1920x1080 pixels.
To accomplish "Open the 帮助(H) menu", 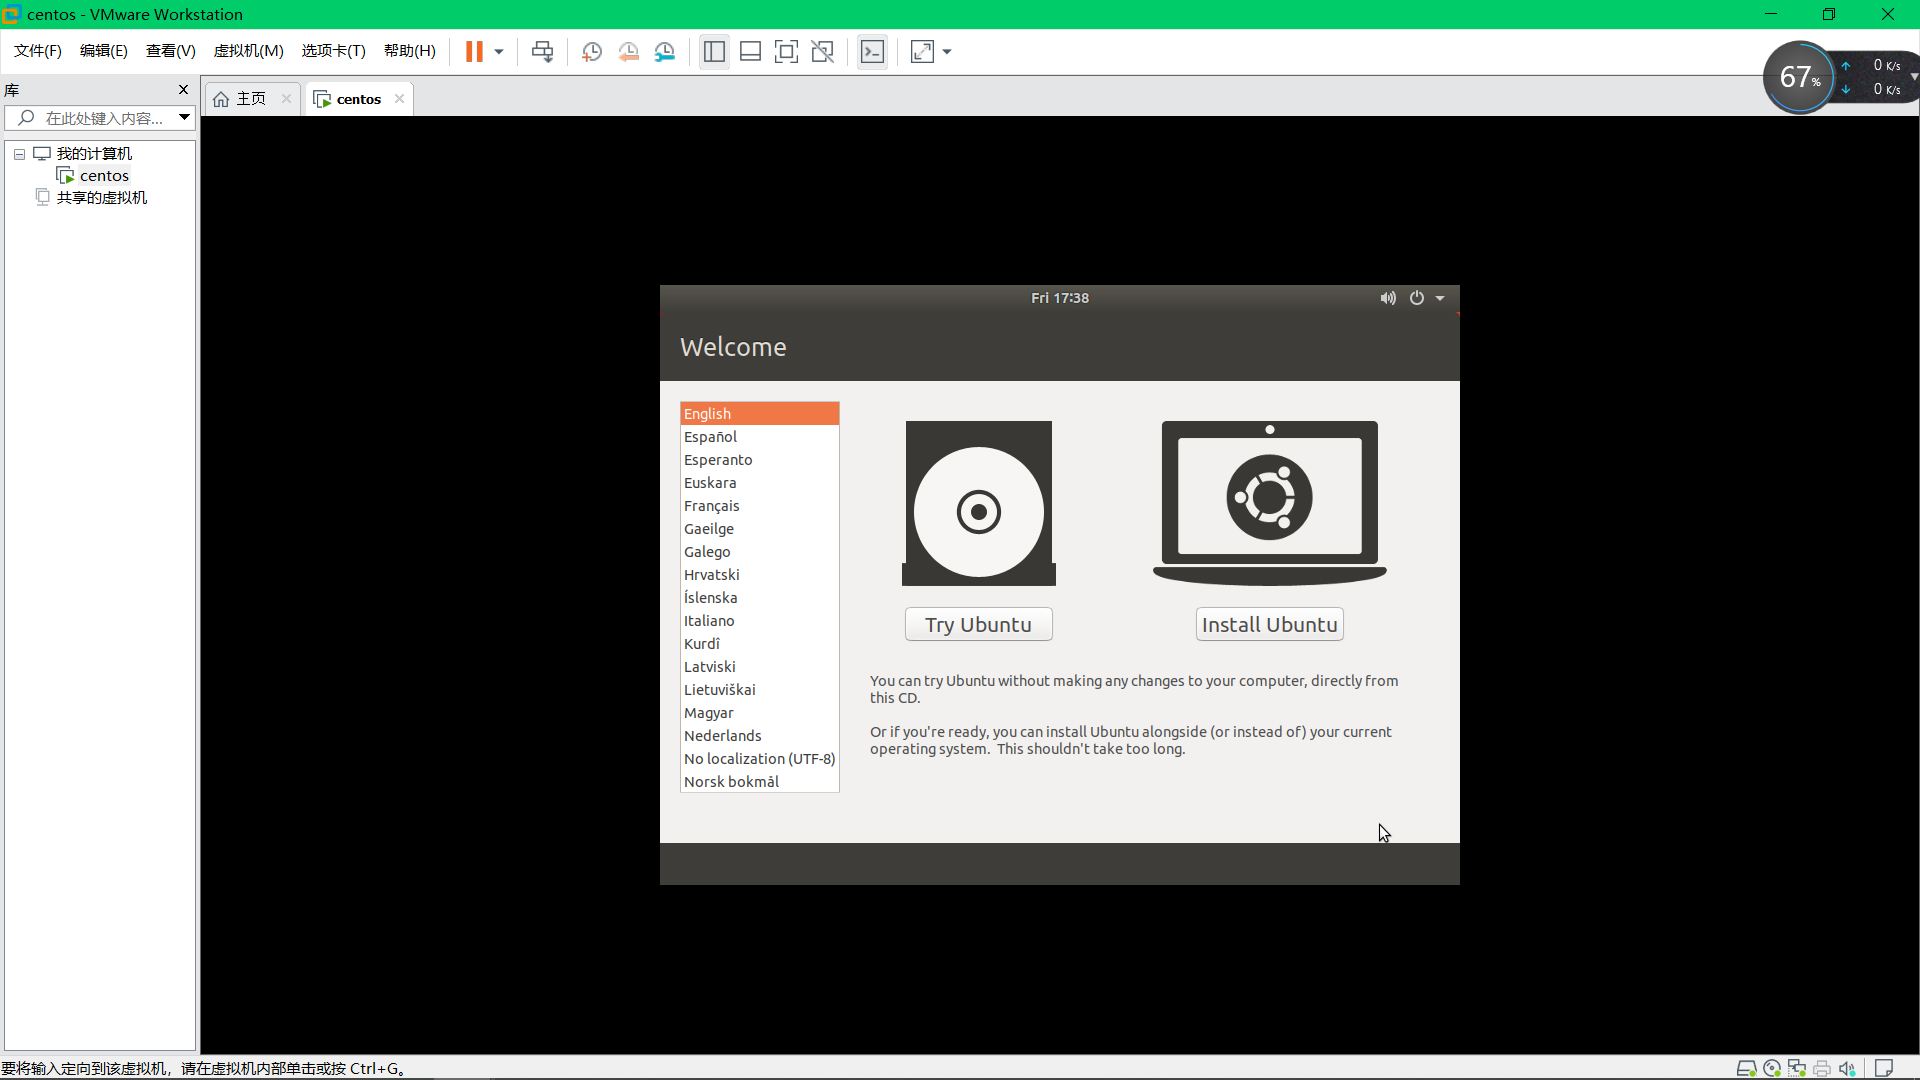I will (x=410, y=51).
